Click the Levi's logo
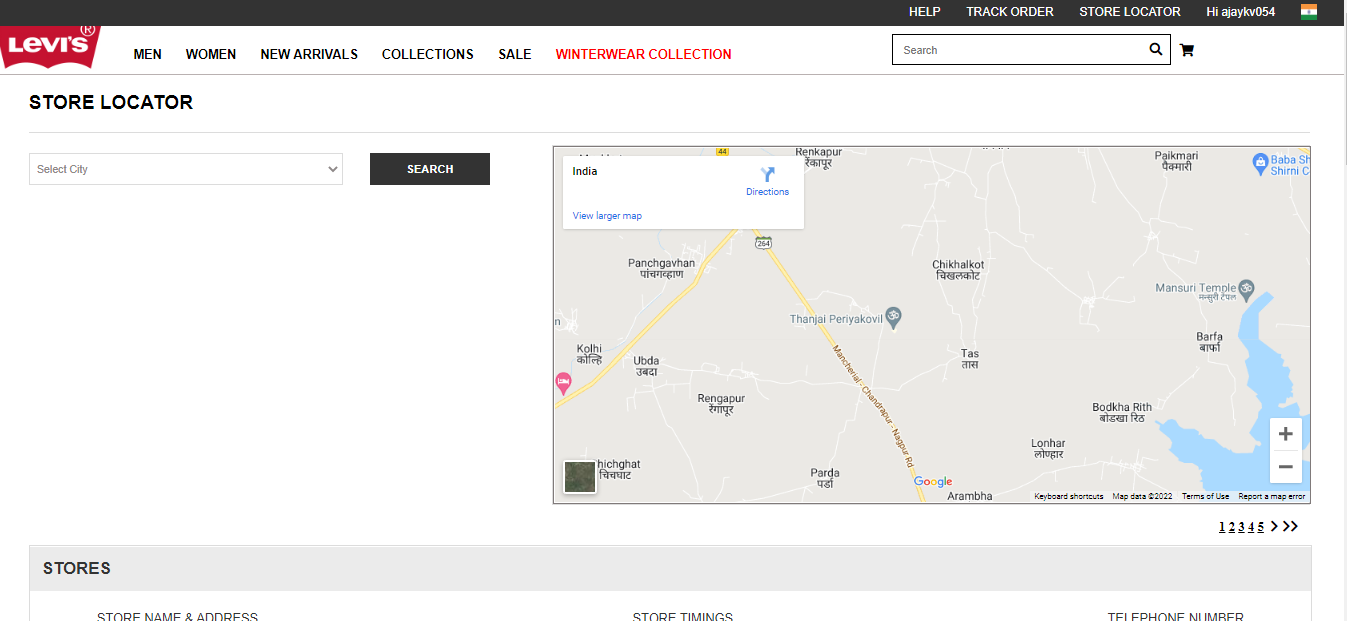 pyautogui.click(x=50, y=47)
